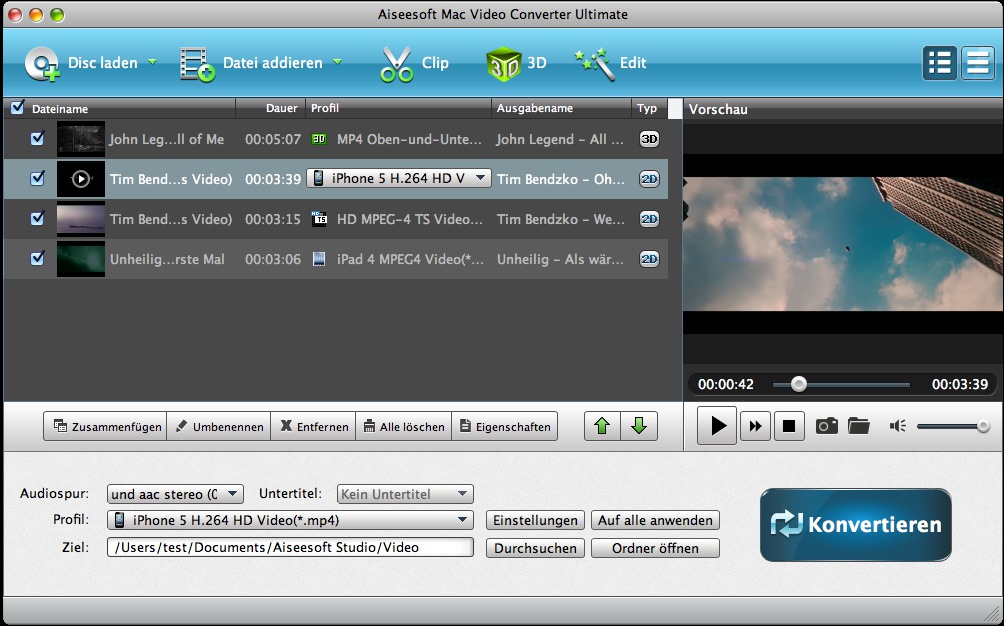Screen dimensions: 1004x626
Task: Stop the preview playback
Action: pos(789,426)
